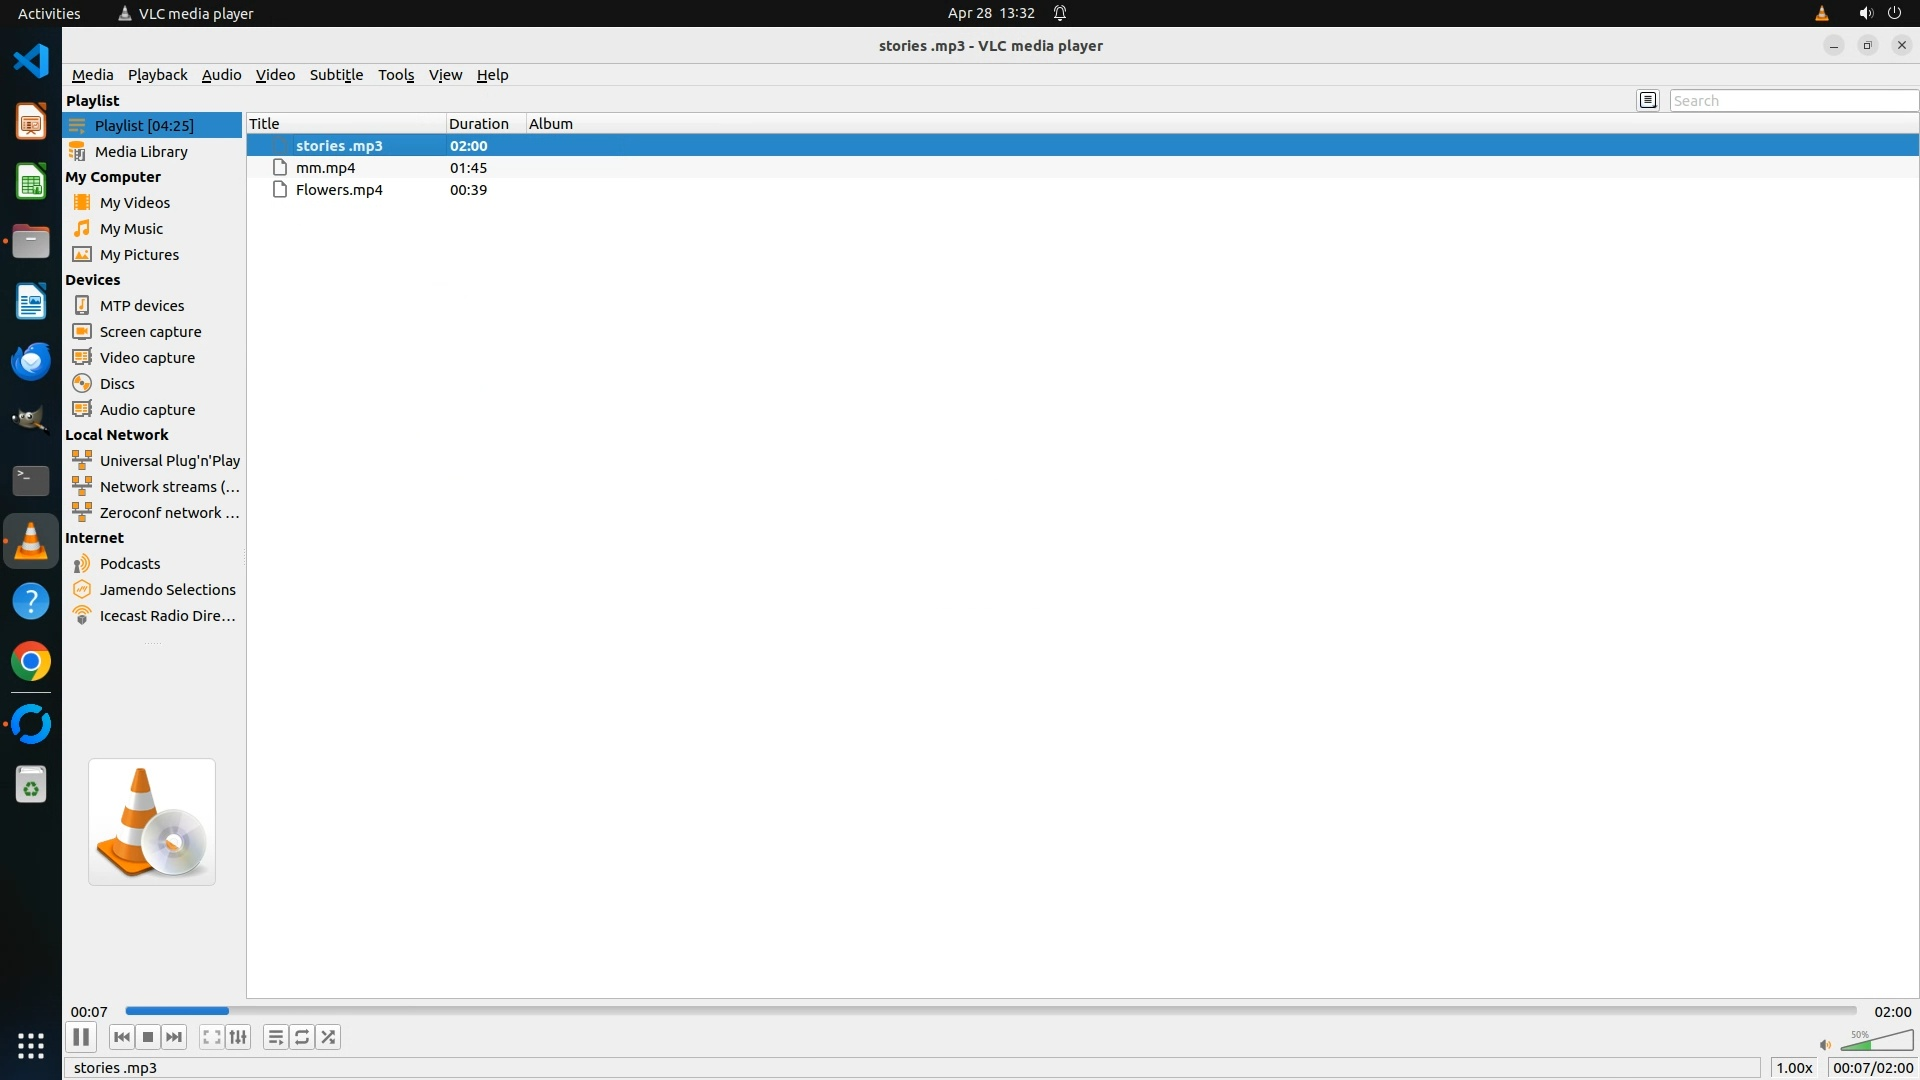The height and width of the screenshot is (1080, 1920).
Task: Select Flowers.mp4 in playlist
Action: click(x=339, y=190)
